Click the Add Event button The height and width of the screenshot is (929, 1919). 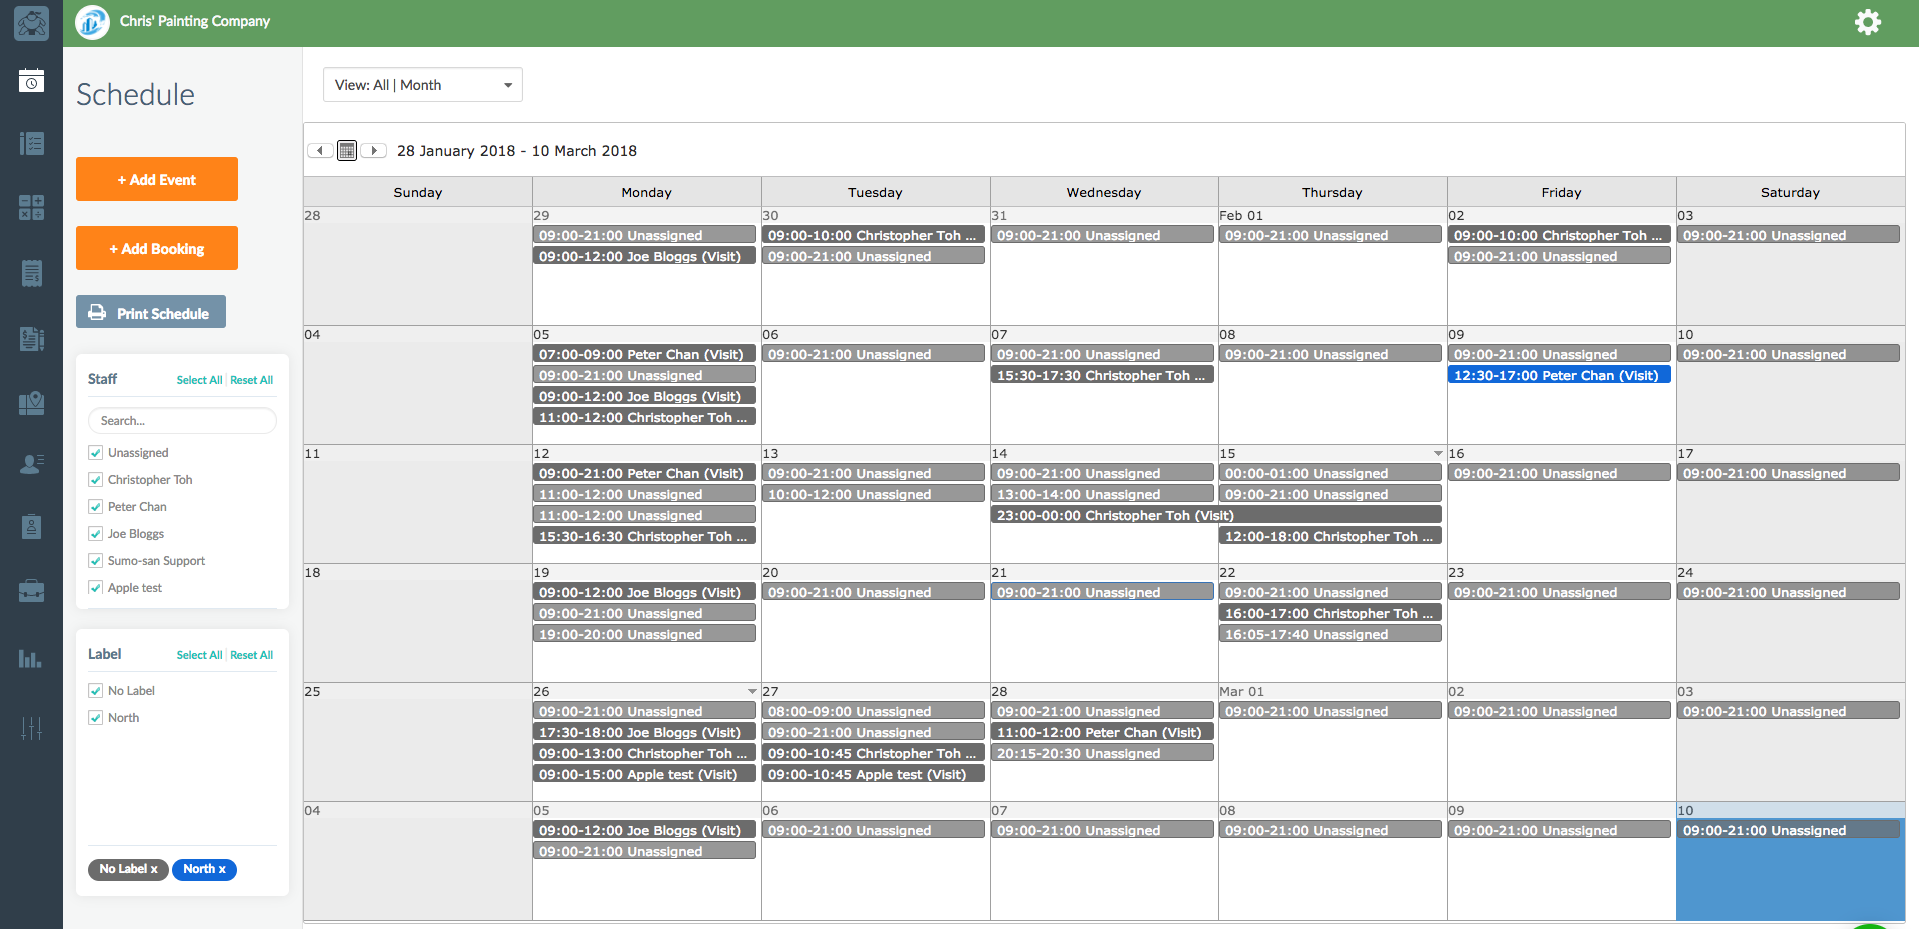157,179
